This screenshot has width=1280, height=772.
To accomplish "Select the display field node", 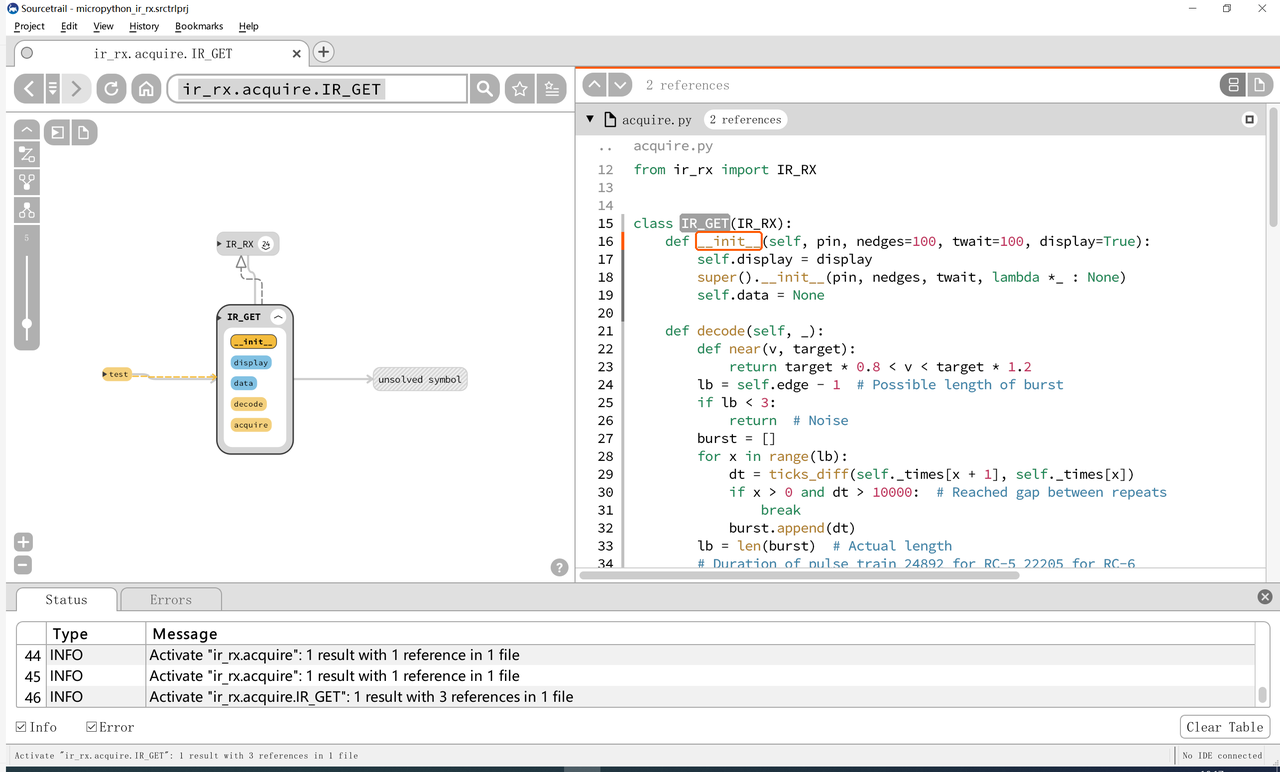I will coord(251,363).
